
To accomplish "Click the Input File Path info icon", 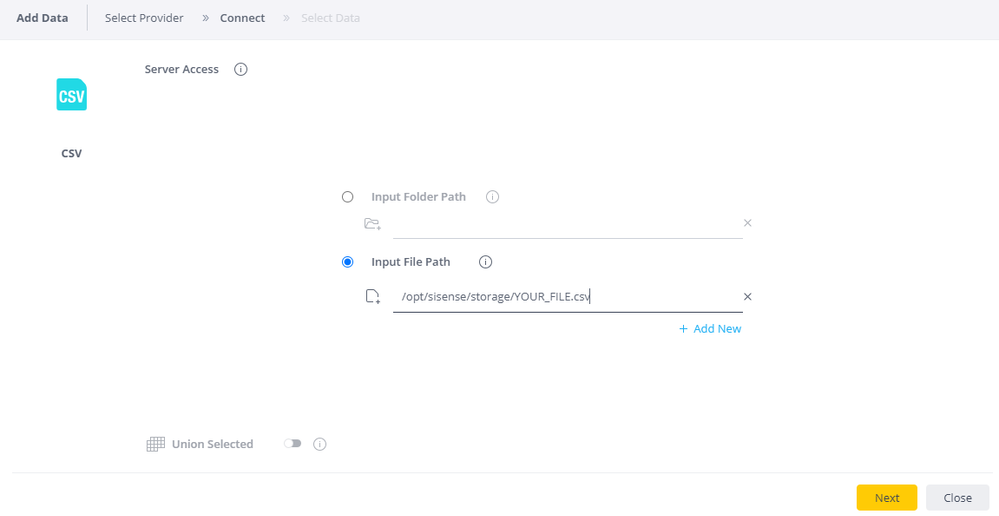I will tap(486, 262).
